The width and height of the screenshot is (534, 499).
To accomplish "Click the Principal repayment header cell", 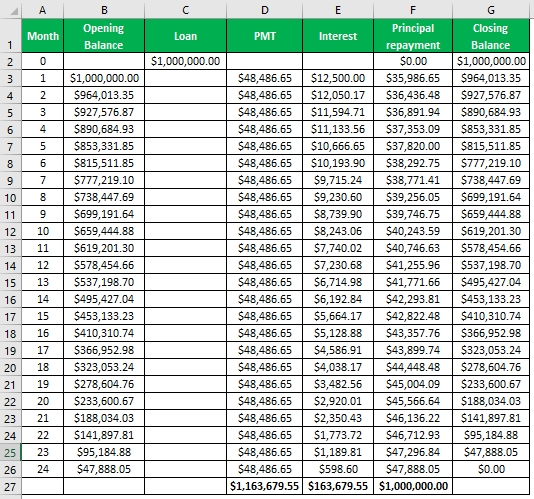I will 413,36.
